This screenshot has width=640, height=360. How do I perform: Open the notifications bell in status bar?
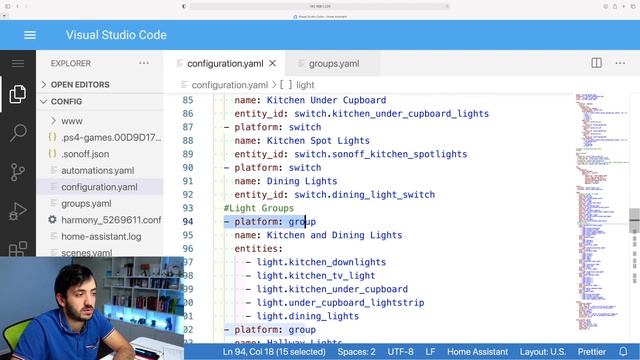pyautogui.click(x=623, y=351)
